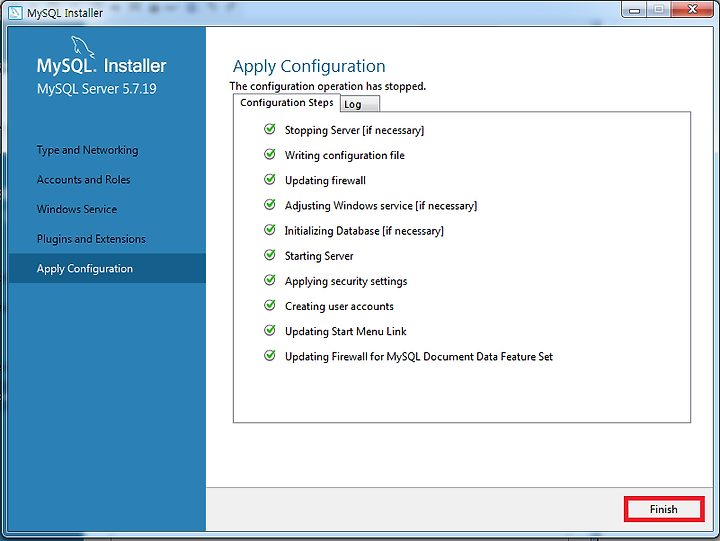Go to Plugins and Extensions sidebar step
The image size is (720, 541).
(91, 239)
